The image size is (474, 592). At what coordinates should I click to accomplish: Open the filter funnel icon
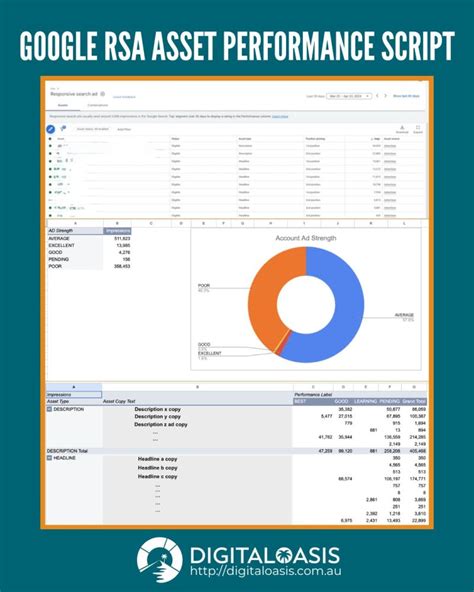coord(63,129)
